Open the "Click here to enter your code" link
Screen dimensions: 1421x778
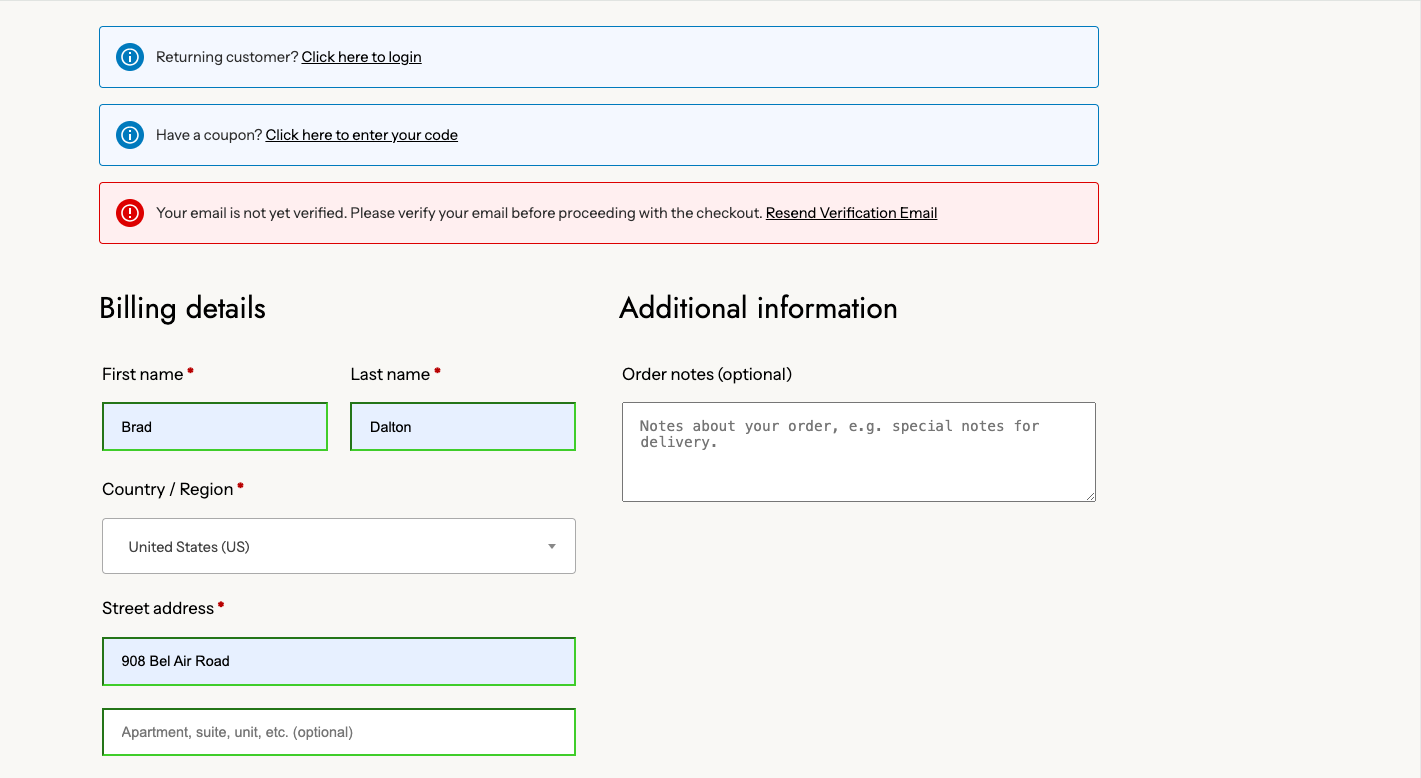[361, 135]
